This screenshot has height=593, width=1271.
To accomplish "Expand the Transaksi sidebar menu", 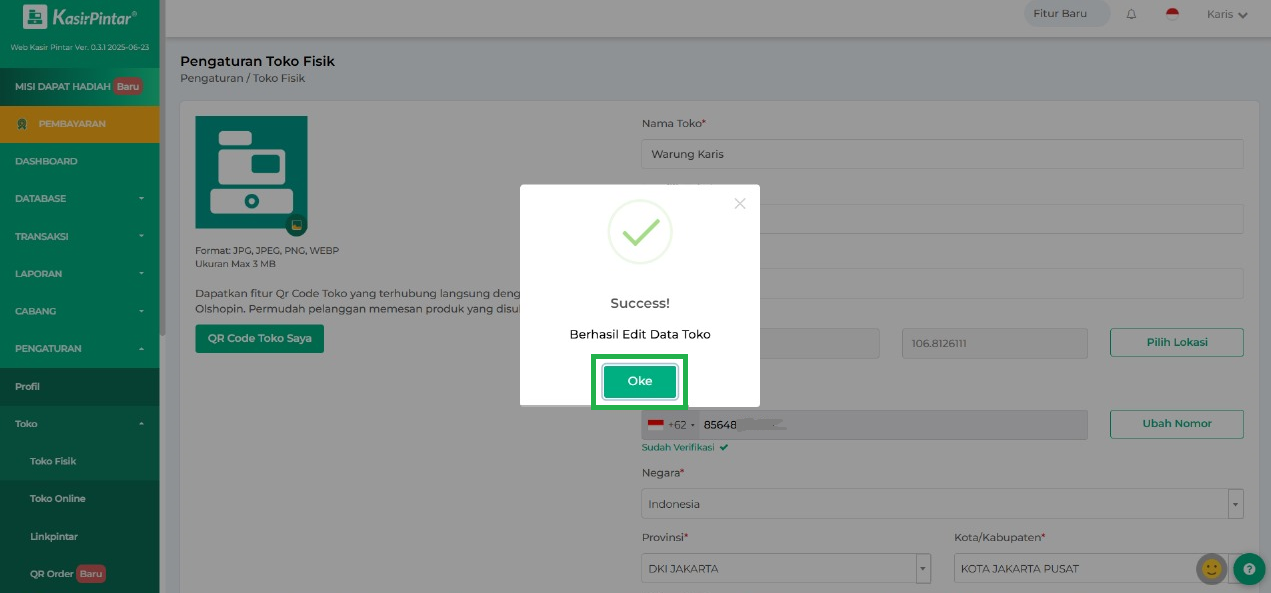I will (x=79, y=236).
